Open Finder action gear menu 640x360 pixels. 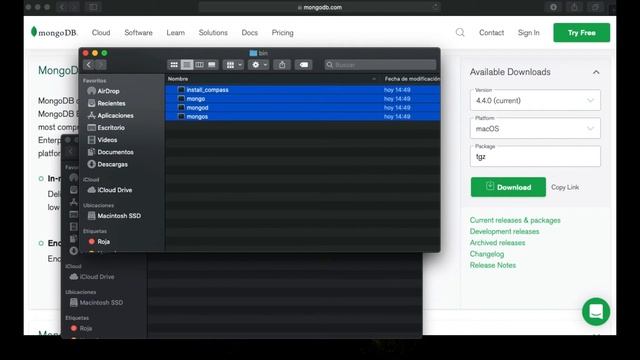(258, 64)
